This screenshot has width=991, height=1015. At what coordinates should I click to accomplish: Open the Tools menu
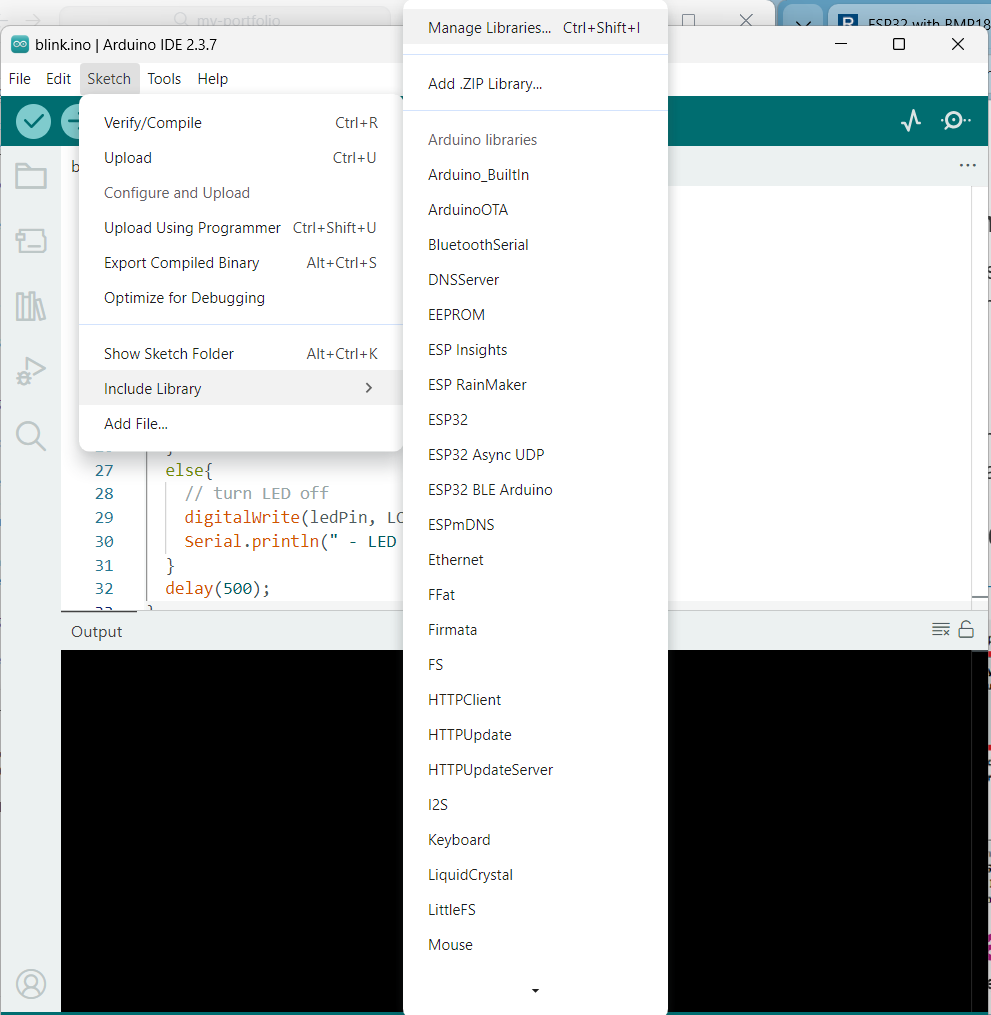164,79
